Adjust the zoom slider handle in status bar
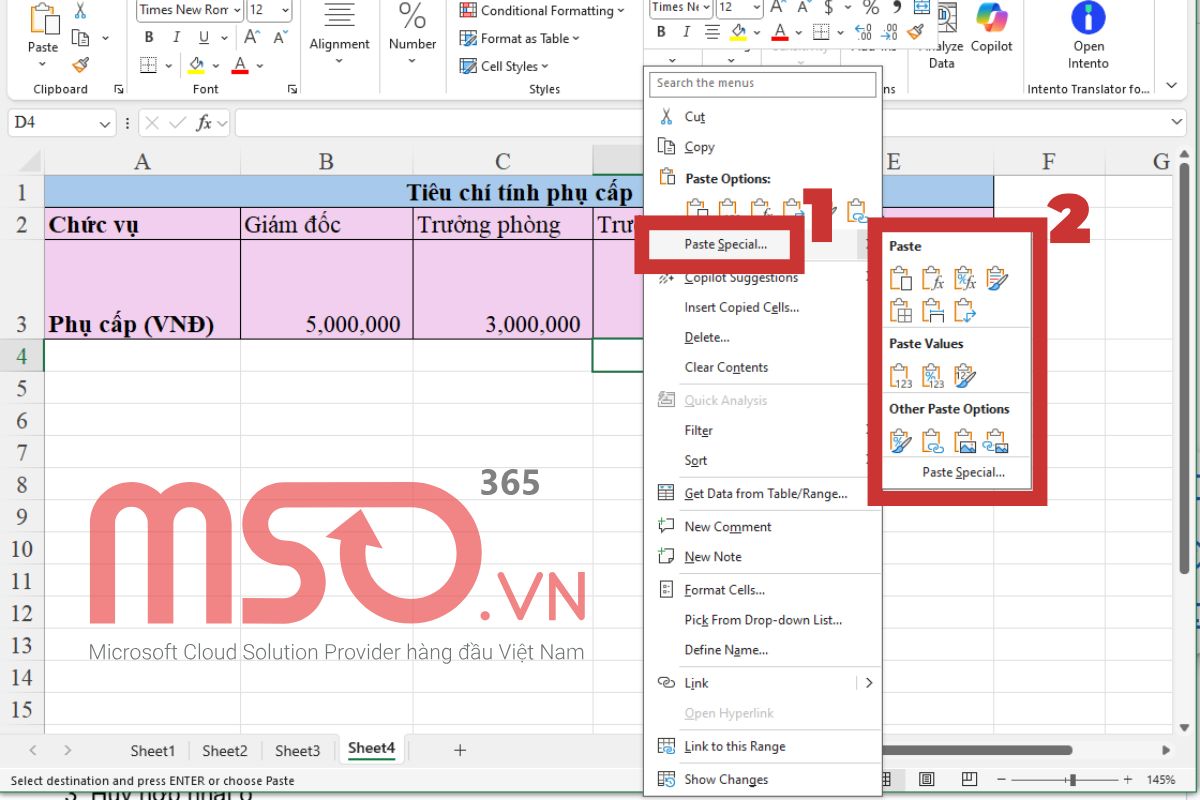This screenshot has width=1200, height=800. tap(1073, 779)
